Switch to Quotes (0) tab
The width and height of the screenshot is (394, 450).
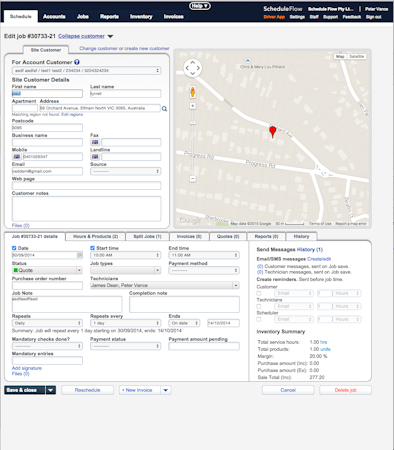point(228,236)
